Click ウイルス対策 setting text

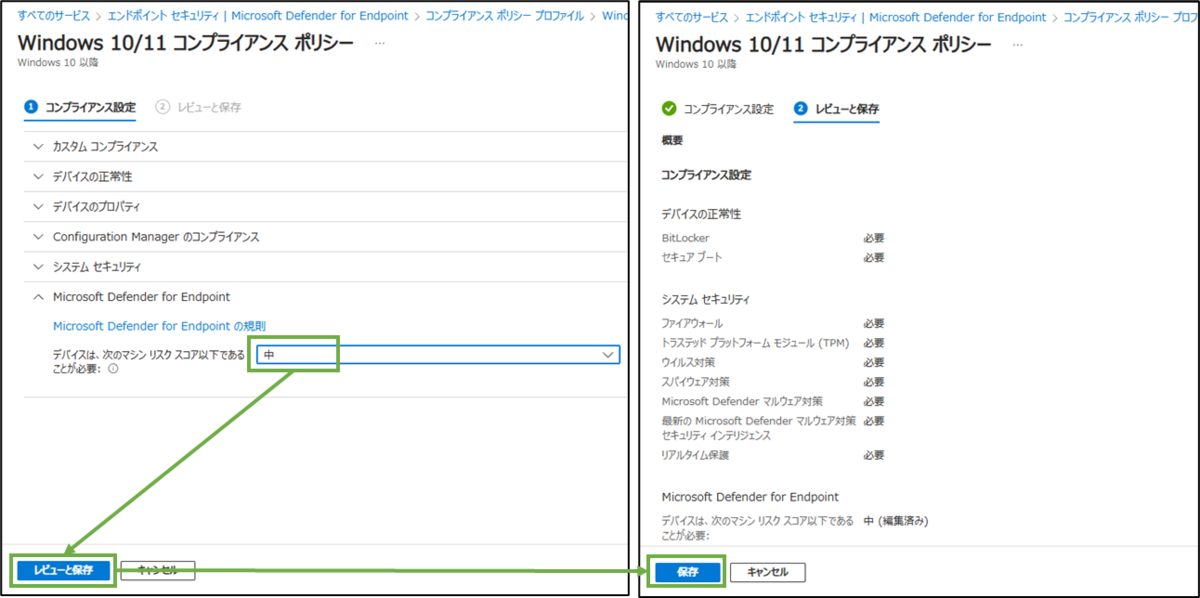click(x=688, y=362)
